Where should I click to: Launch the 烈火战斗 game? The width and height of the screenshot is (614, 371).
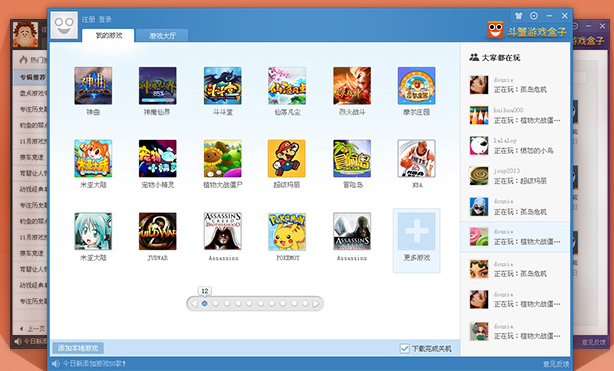tap(352, 86)
